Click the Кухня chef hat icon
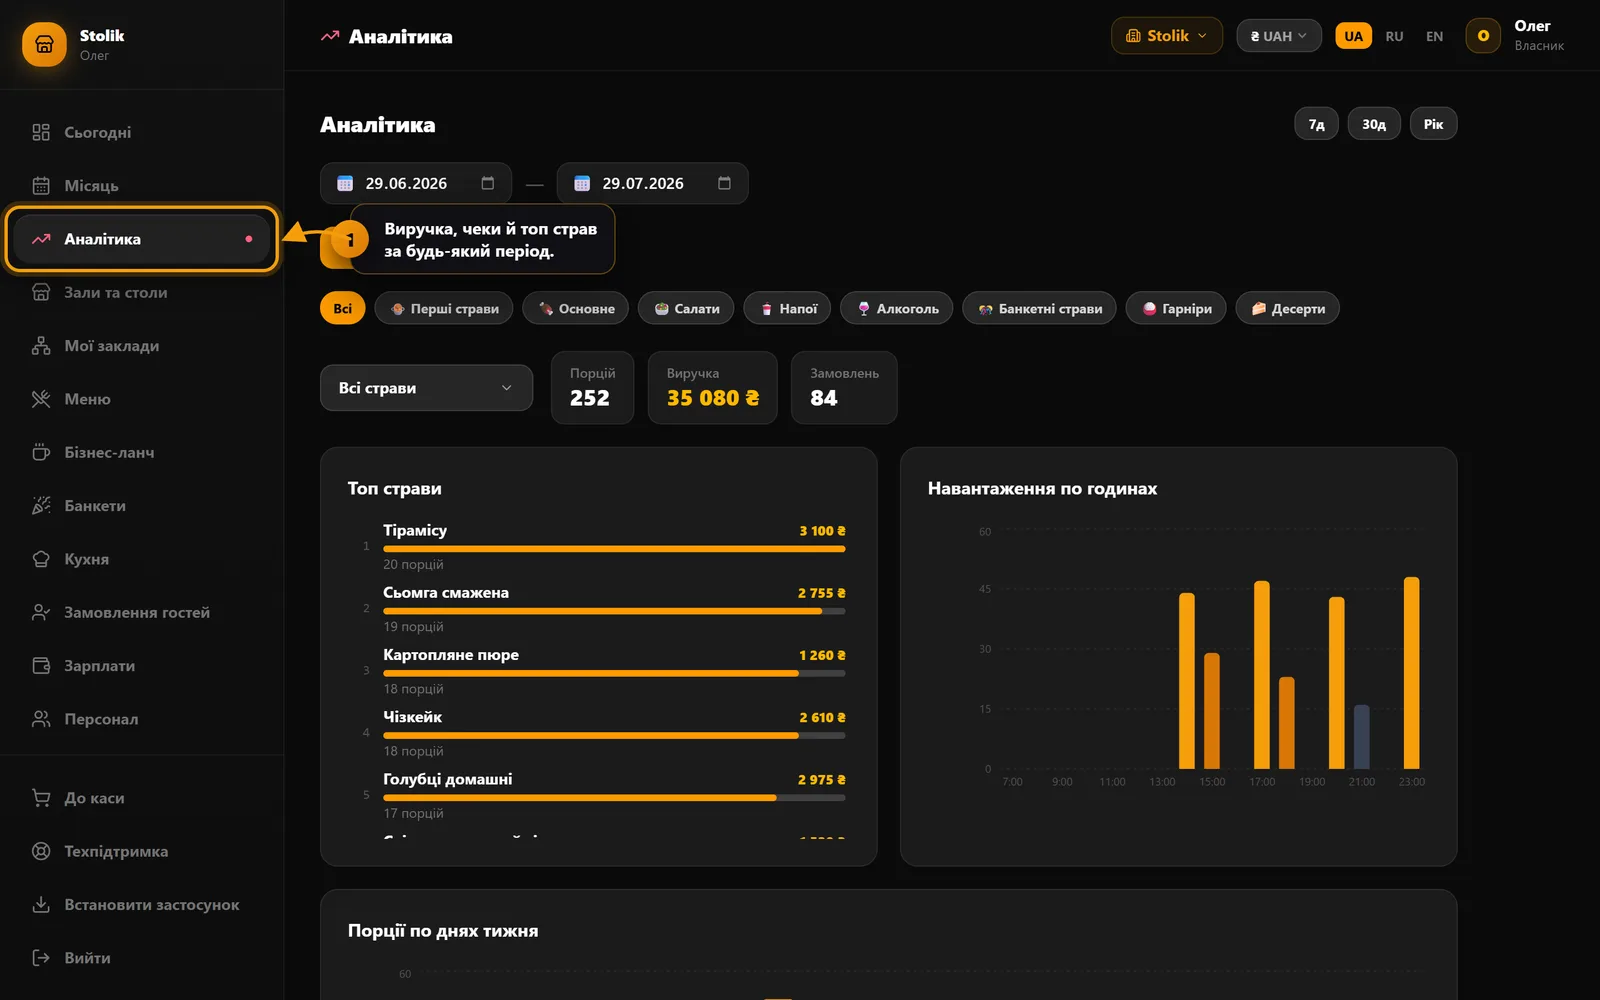Viewport: 1600px width, 1000px height. [x=41, y=559]
